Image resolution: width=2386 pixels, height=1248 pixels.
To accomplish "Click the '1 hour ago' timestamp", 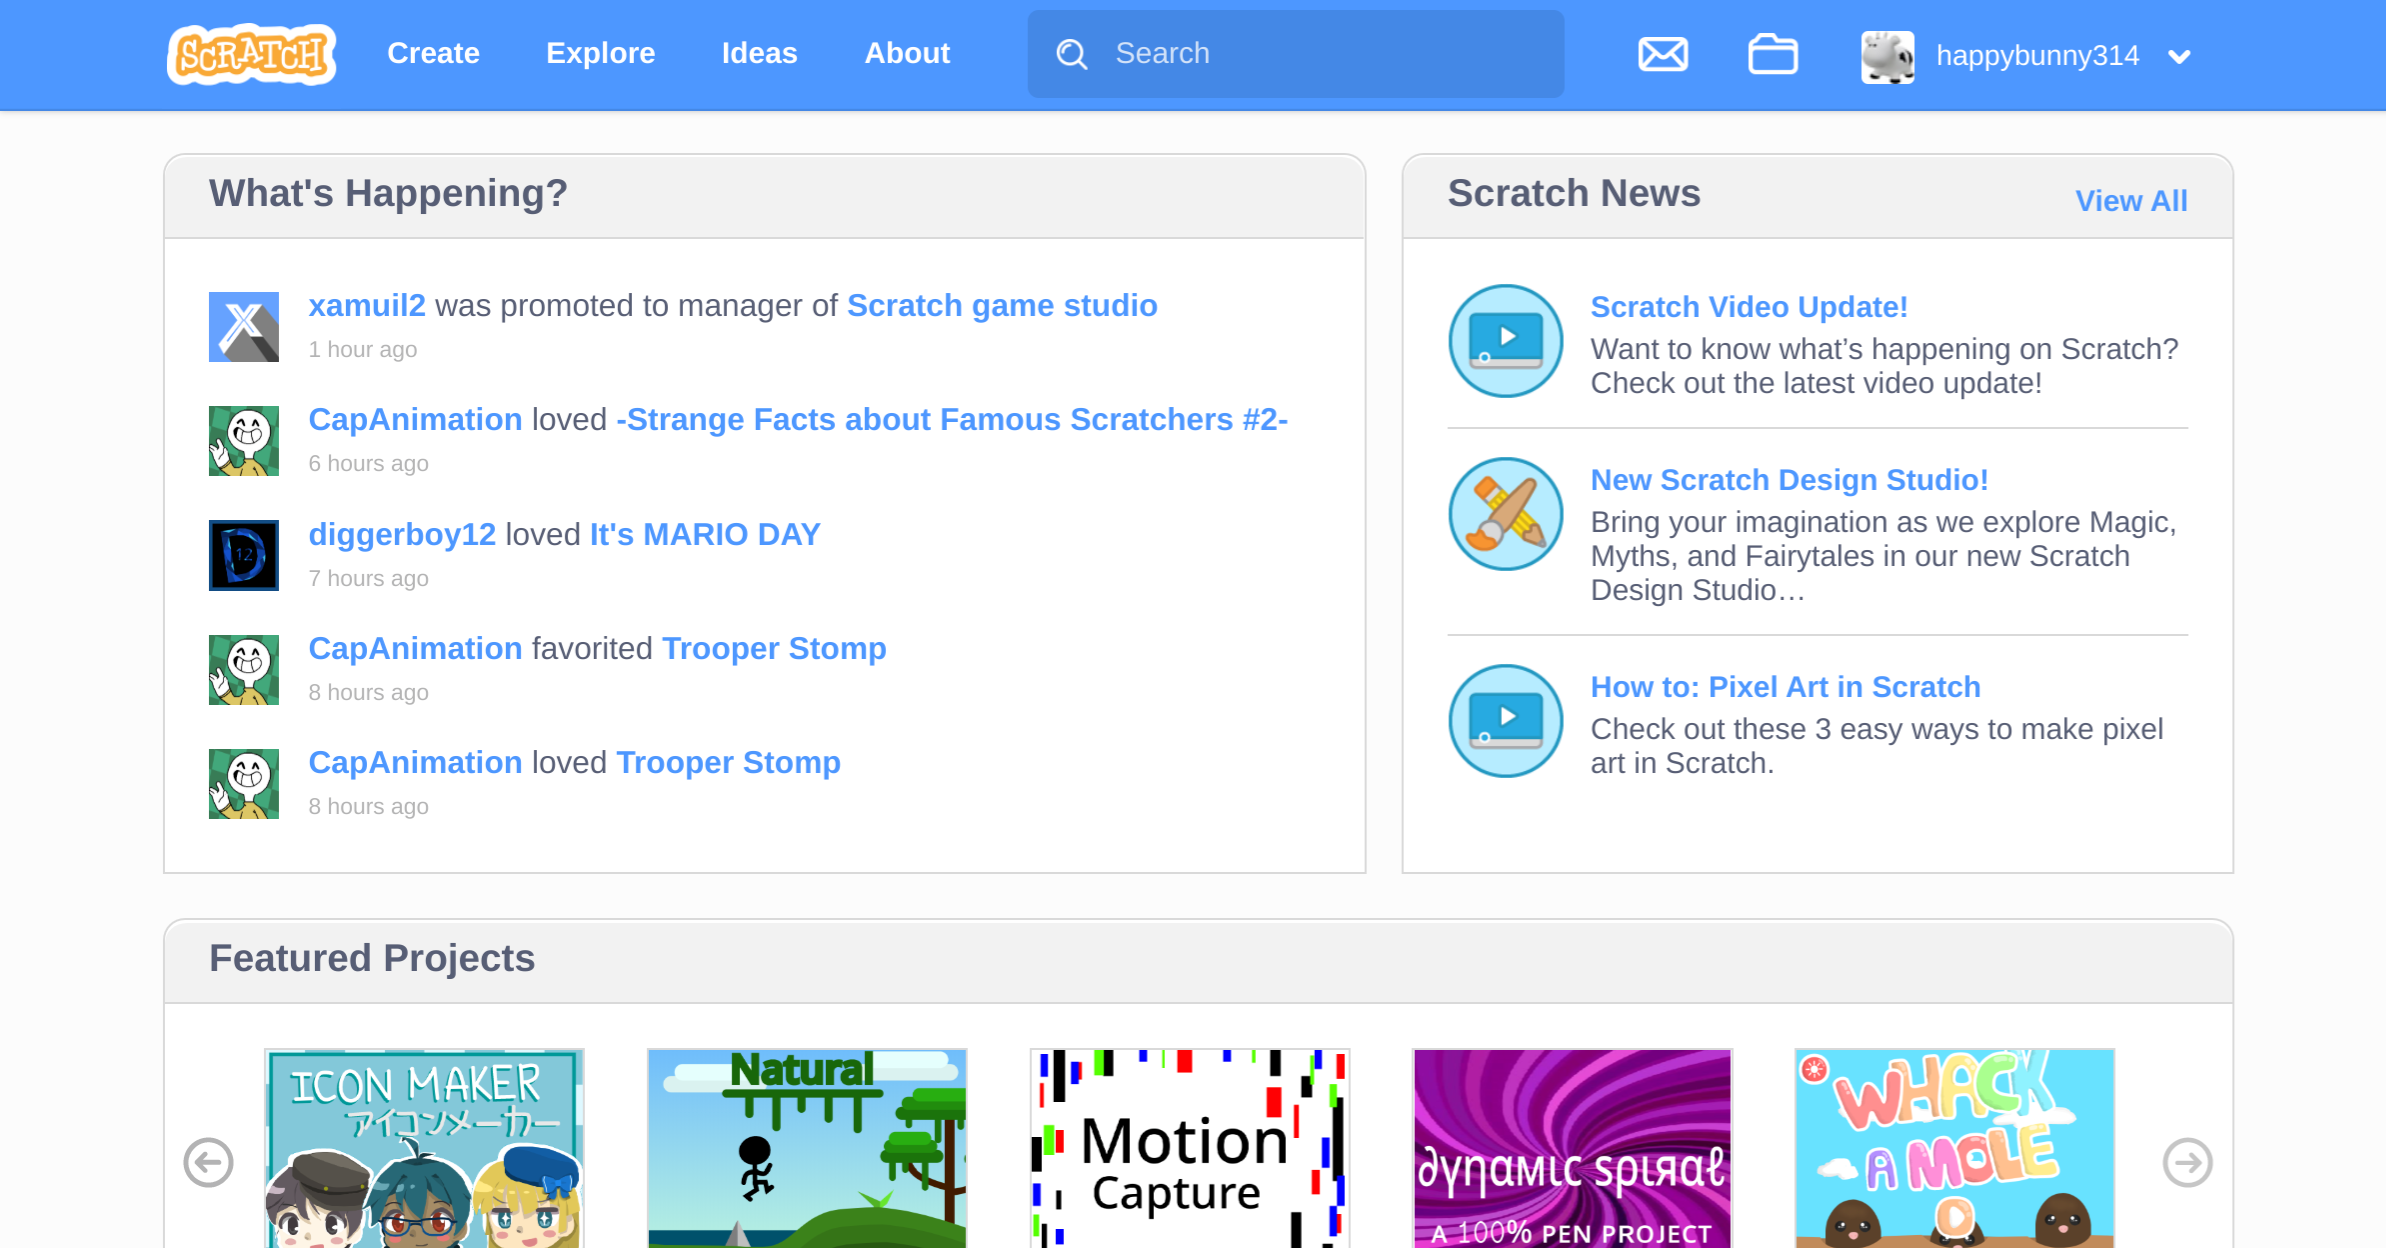I will pos(362,350).
